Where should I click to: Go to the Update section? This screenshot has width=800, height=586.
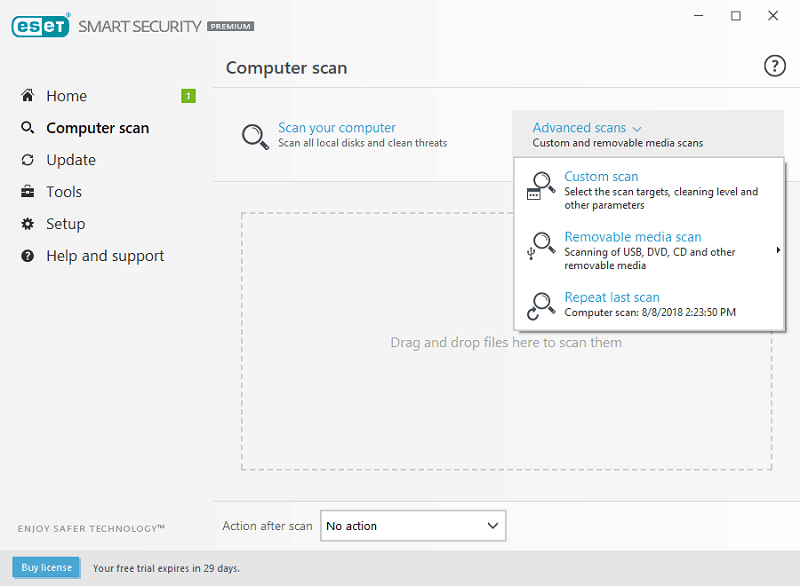(71, 160)
